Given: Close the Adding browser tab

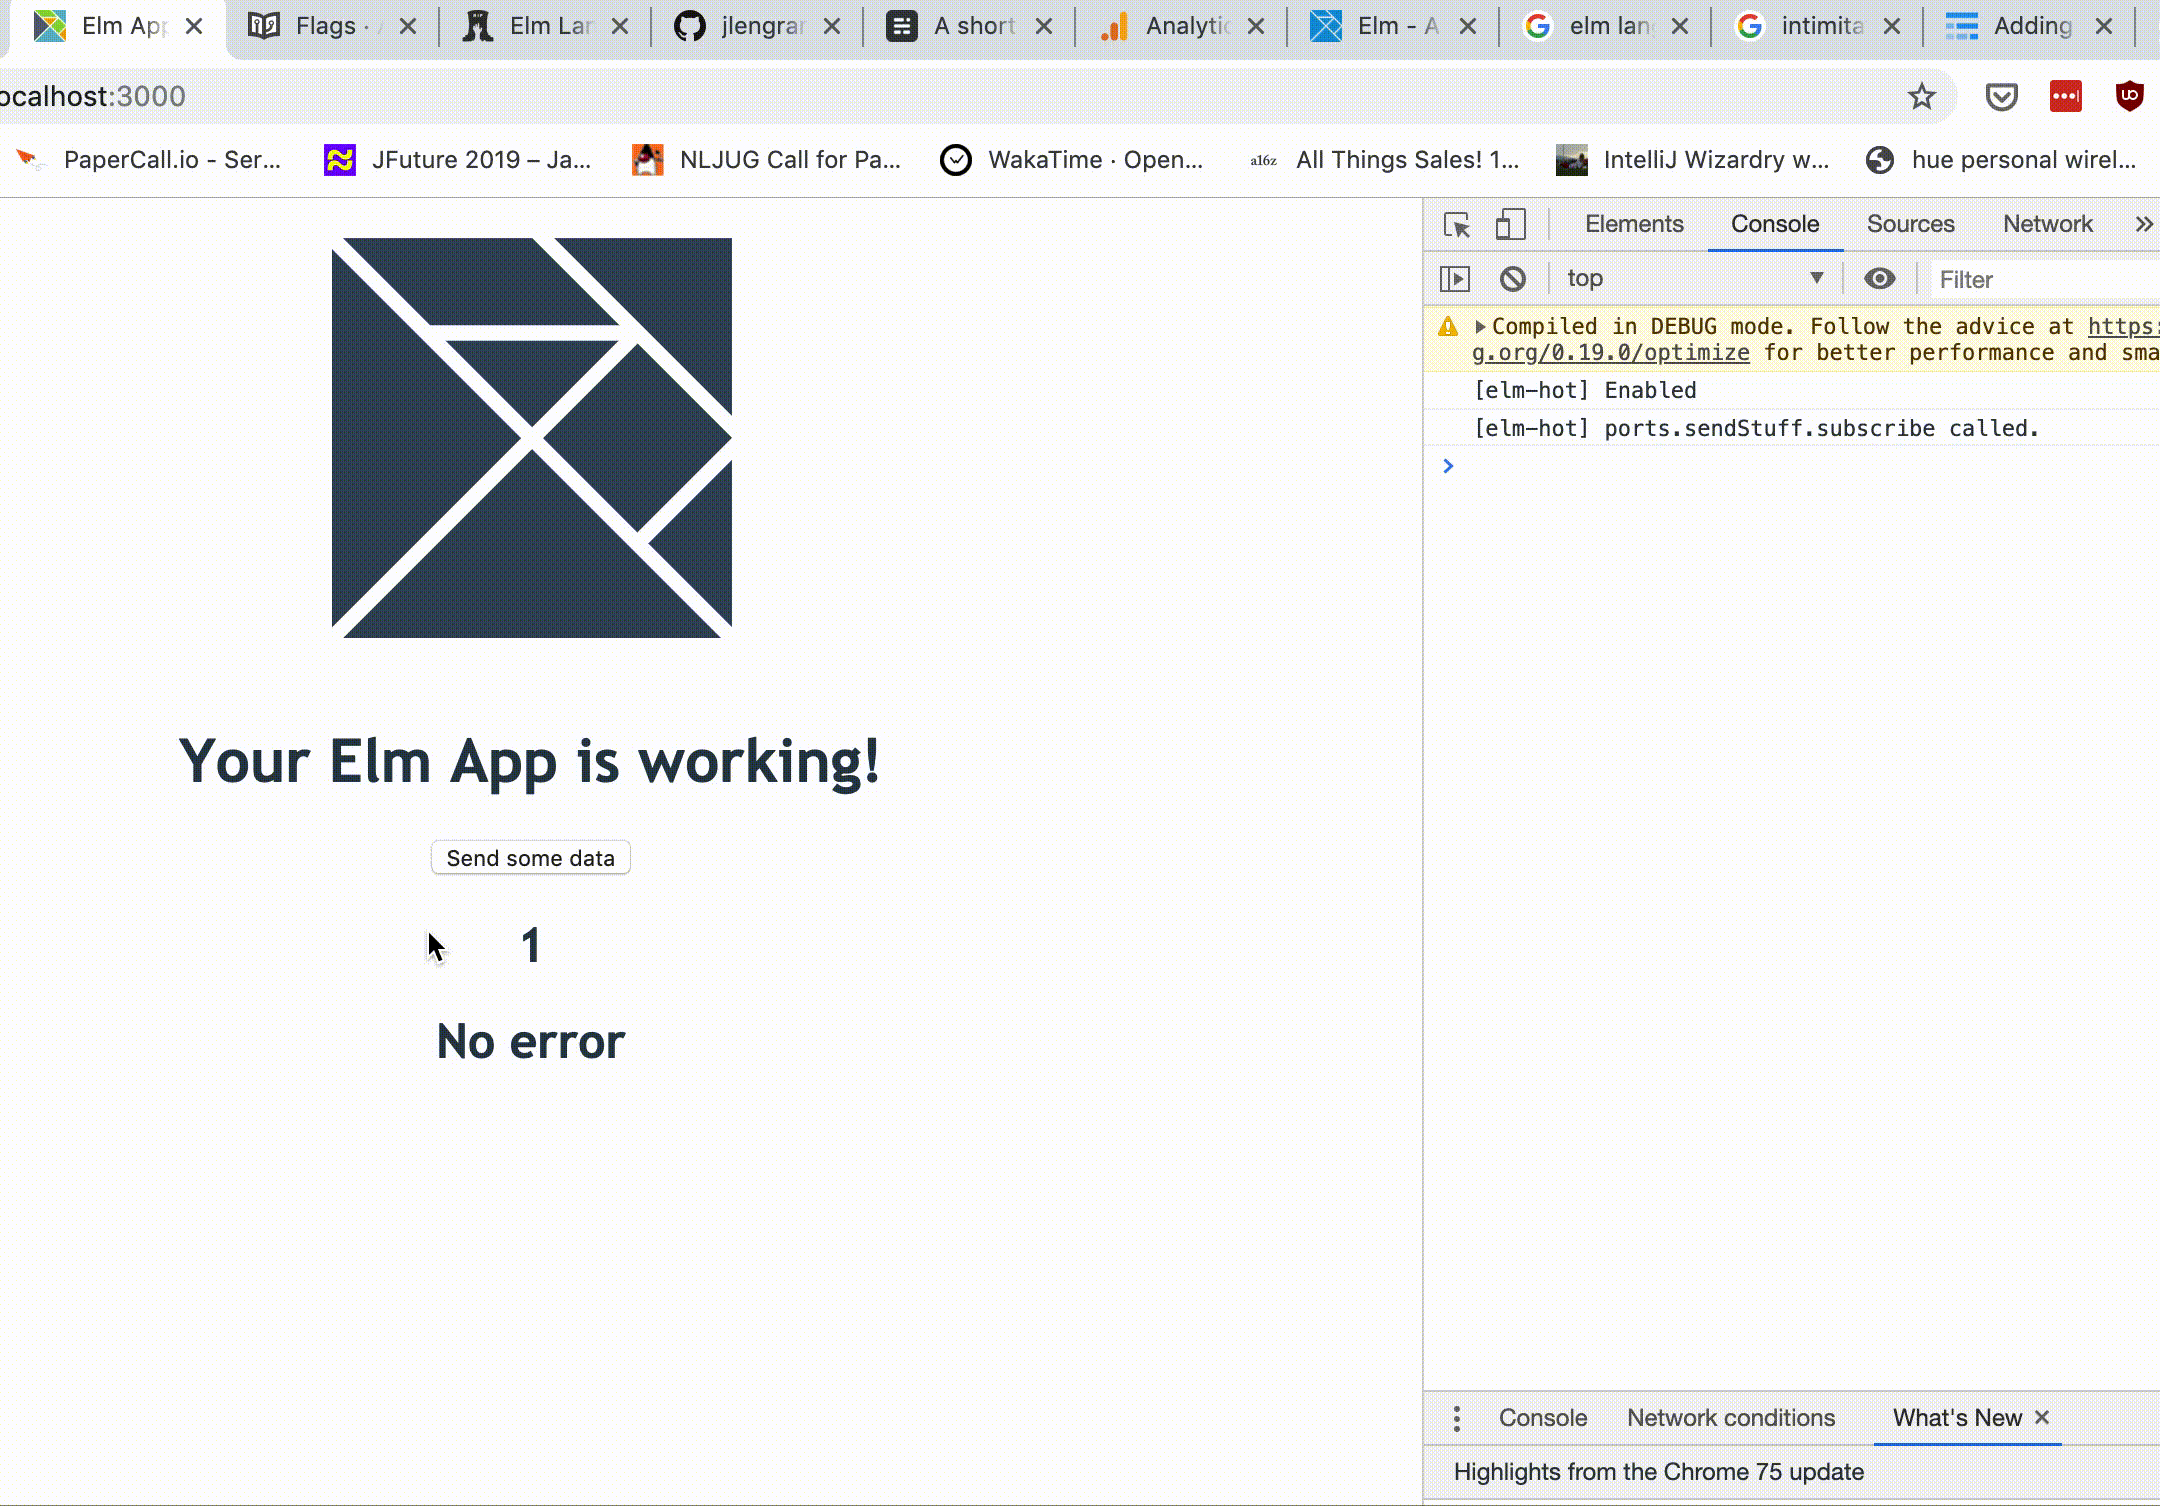Looking at the screenshot, I should tap(2104, 27).
